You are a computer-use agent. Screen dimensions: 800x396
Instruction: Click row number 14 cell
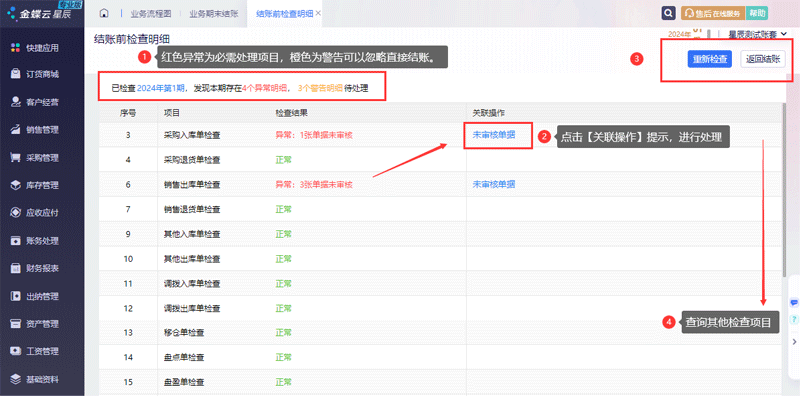[128, 357]
